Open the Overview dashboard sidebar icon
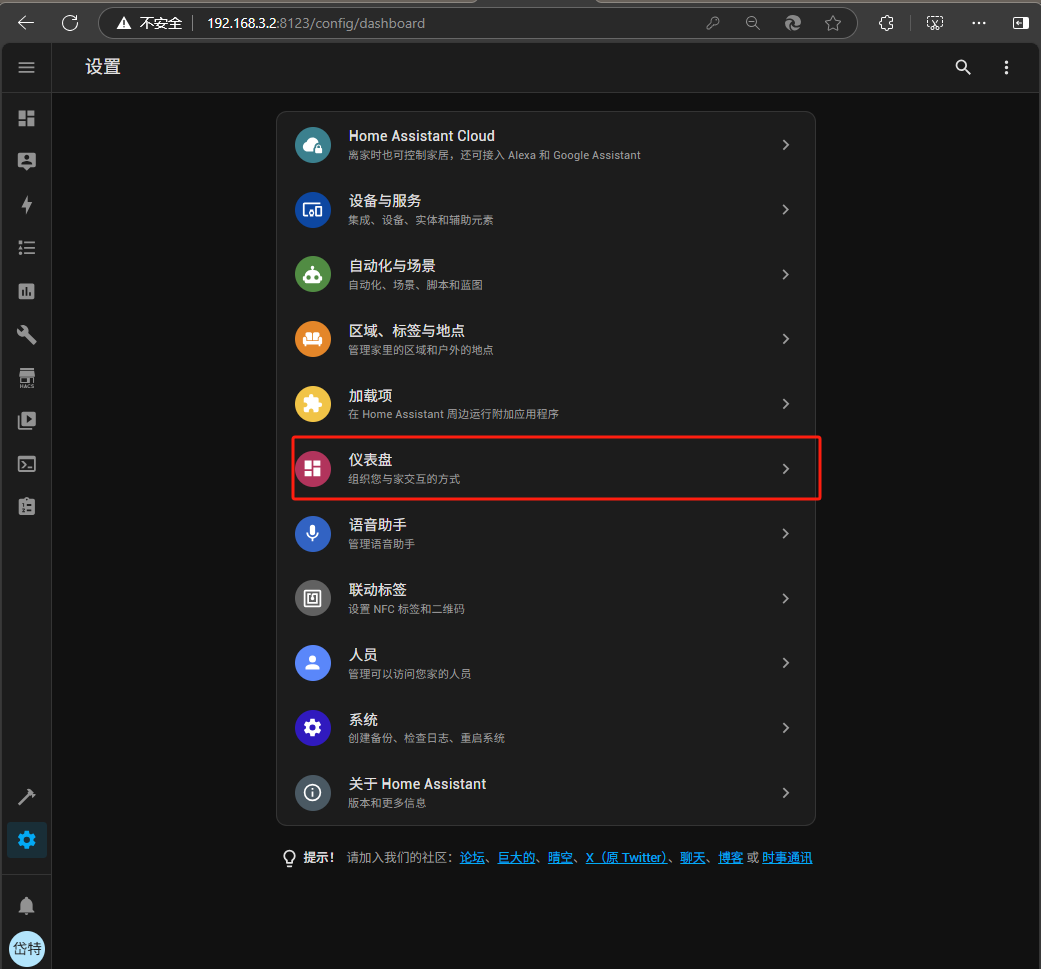The width and height of the screenshot is (1041, 969). (27, 118)
